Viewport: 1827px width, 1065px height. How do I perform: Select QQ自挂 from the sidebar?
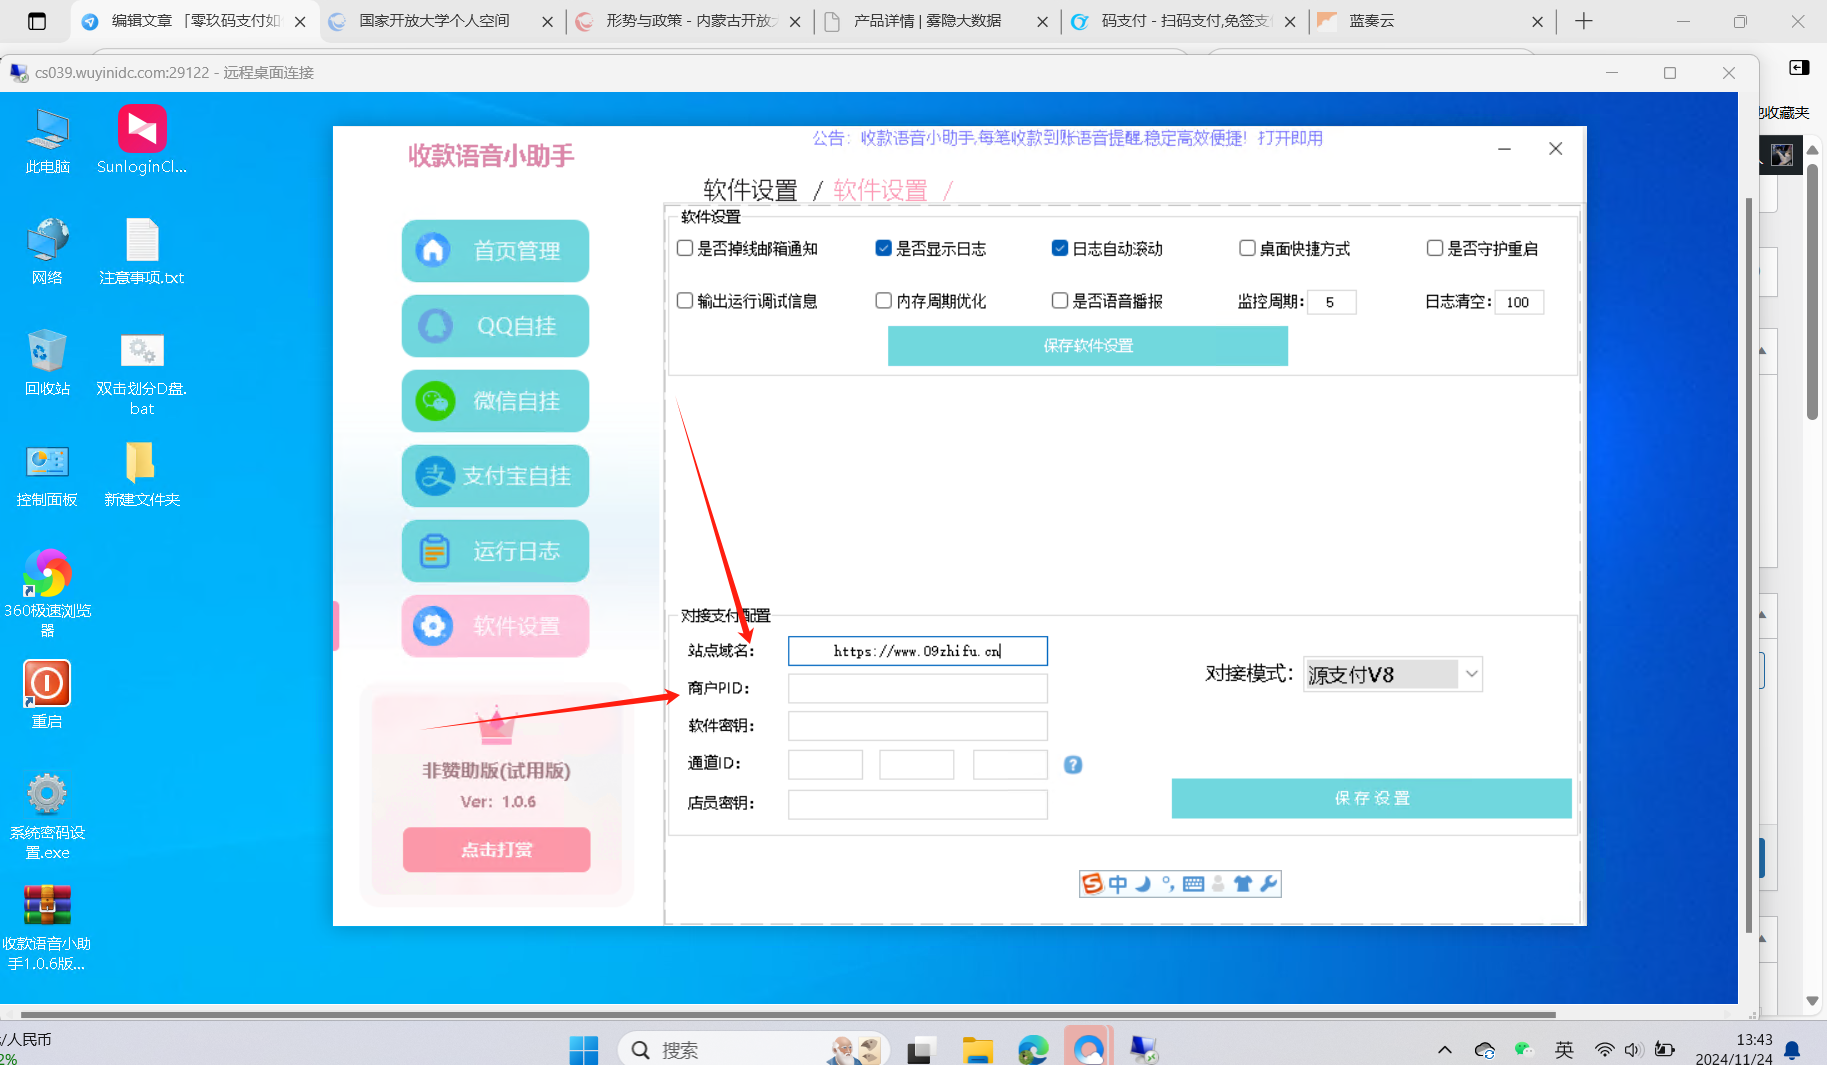coord(495,325)
